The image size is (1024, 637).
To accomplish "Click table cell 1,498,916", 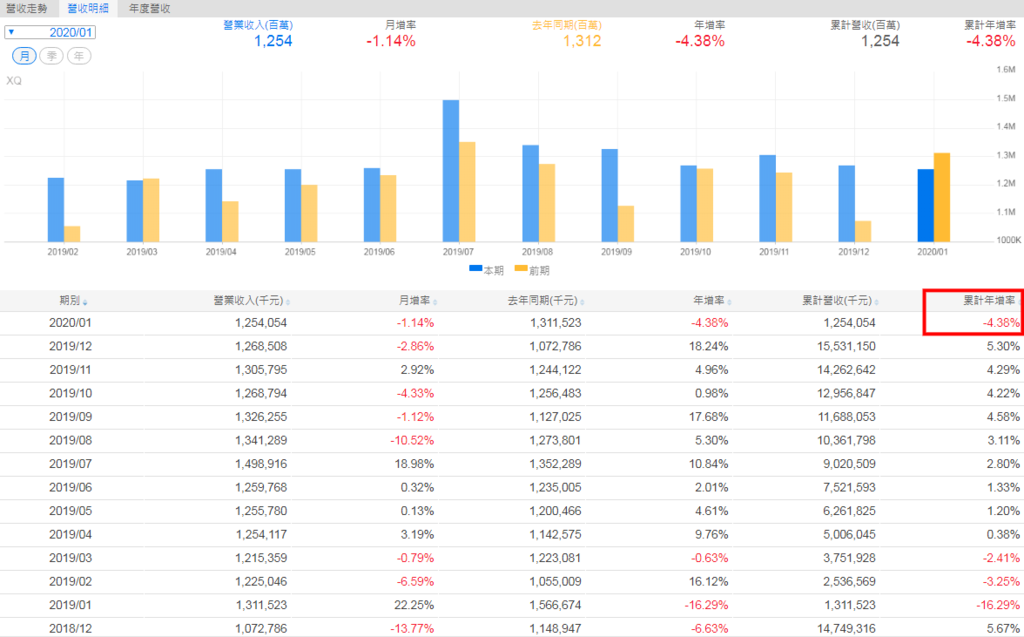I will click(x=261, y=464).
